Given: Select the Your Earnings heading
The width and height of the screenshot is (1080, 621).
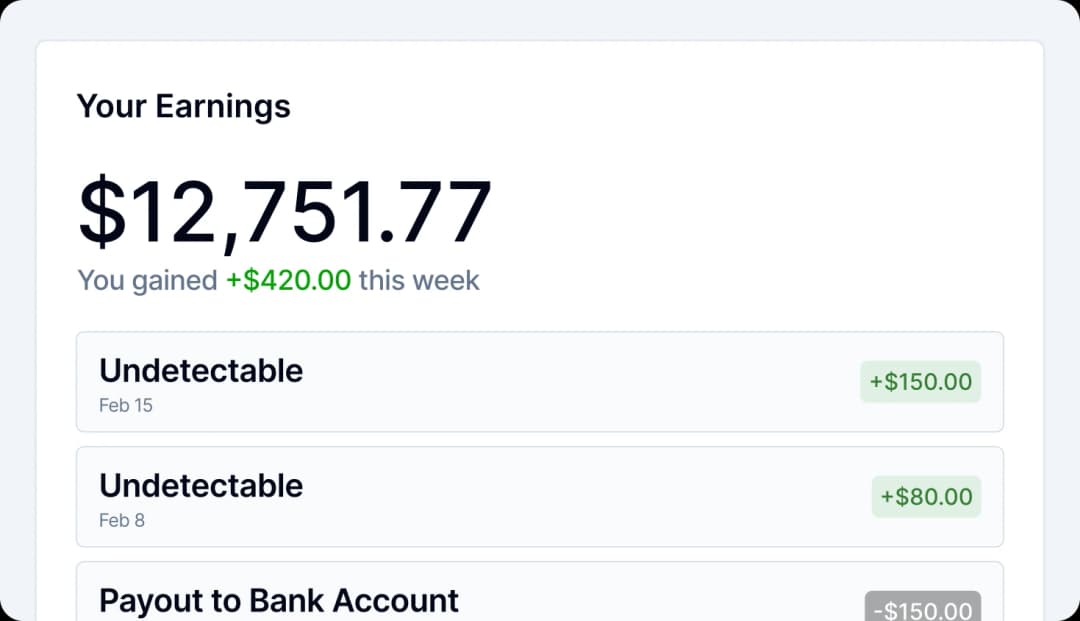Looking at the screenshot, I should click(184, 106).
